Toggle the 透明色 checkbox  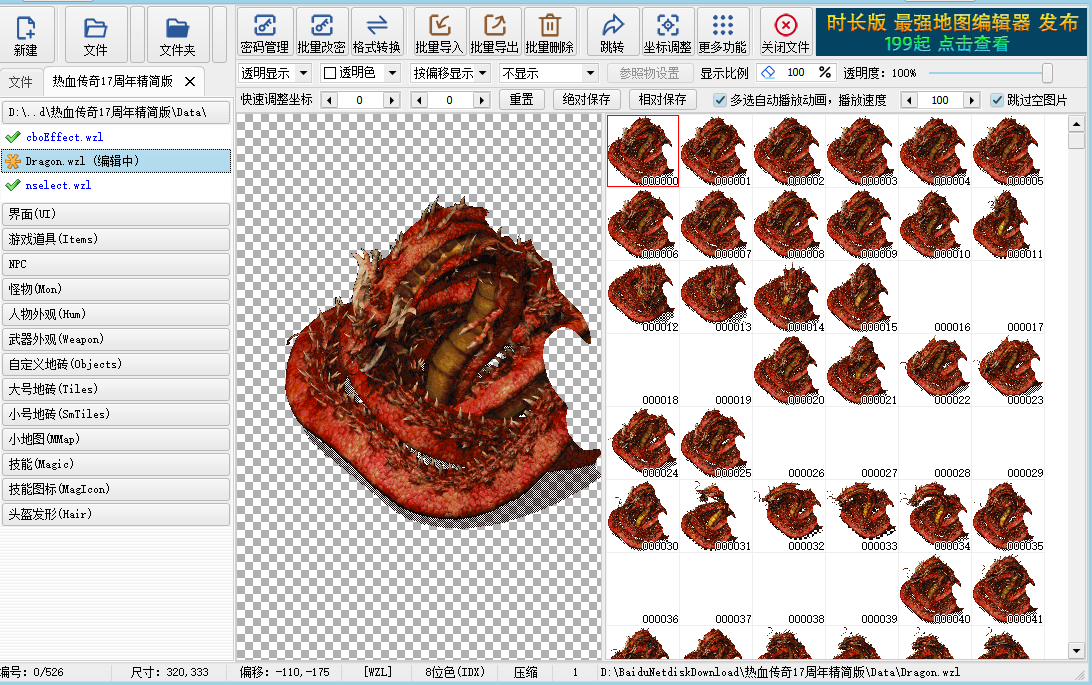(x=330, y=73)
